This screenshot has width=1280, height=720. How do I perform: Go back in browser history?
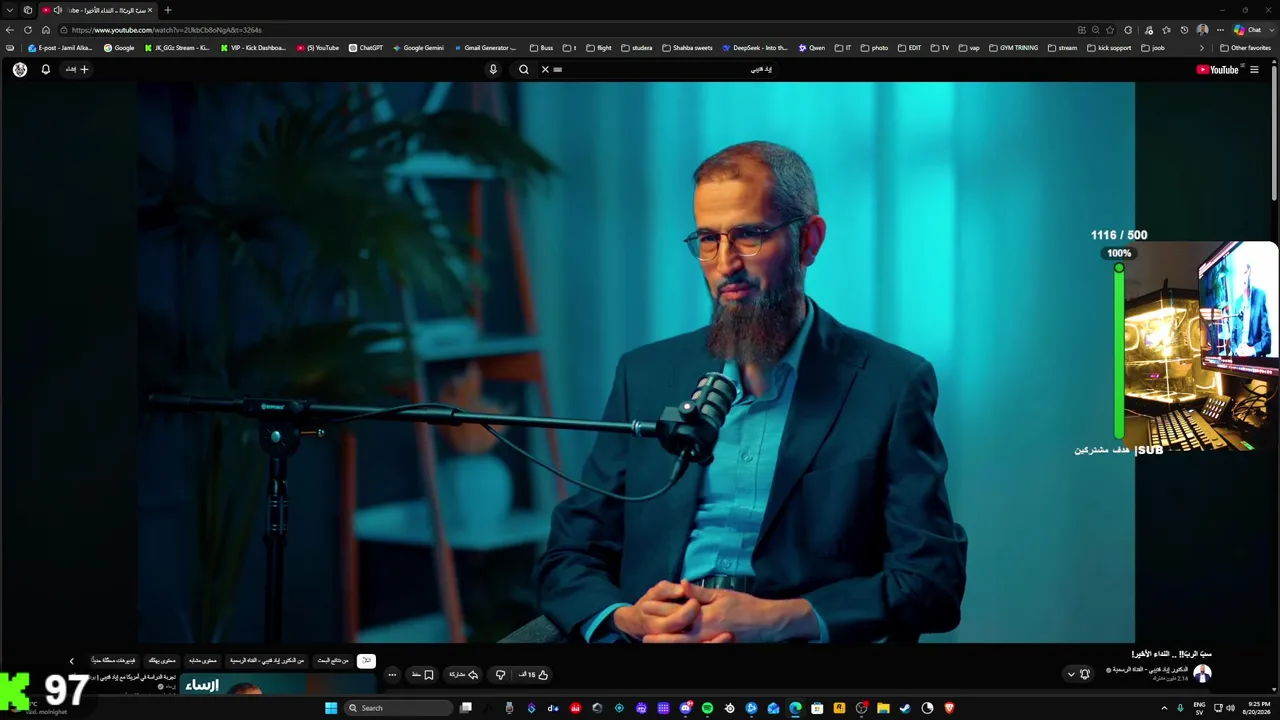coord(10,30)
